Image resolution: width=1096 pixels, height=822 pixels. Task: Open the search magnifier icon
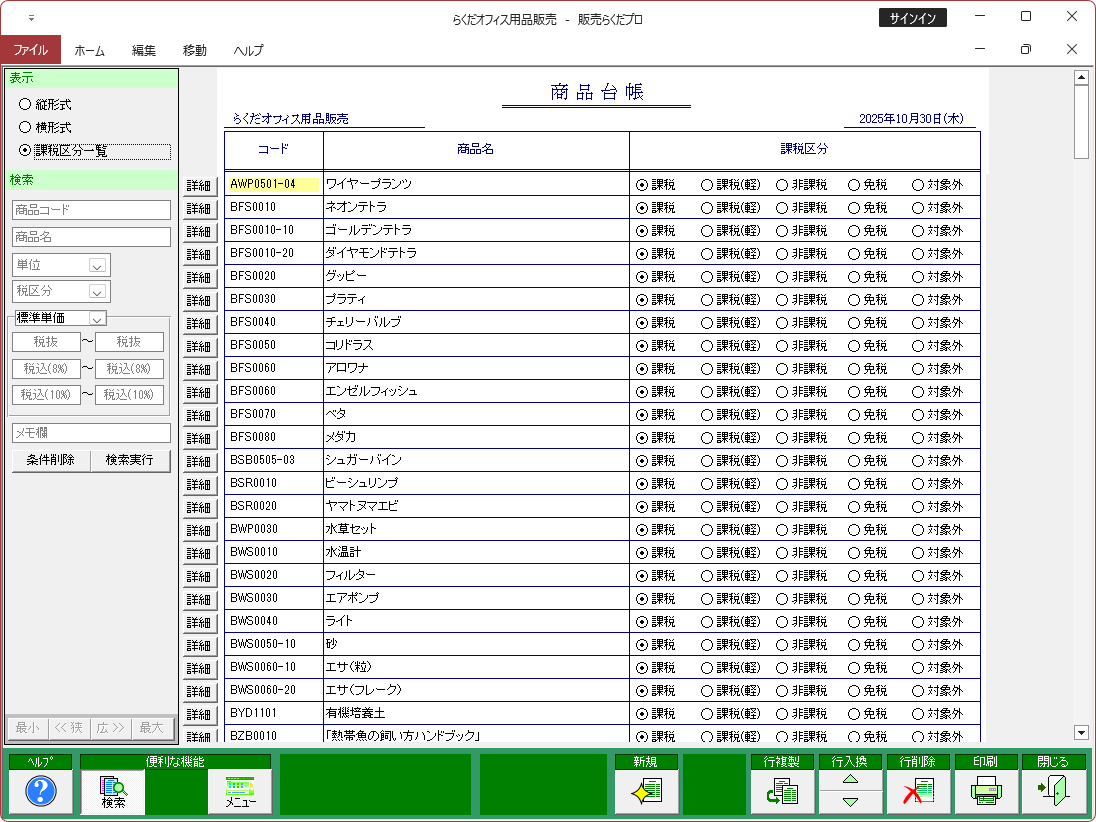click(113, 792)
